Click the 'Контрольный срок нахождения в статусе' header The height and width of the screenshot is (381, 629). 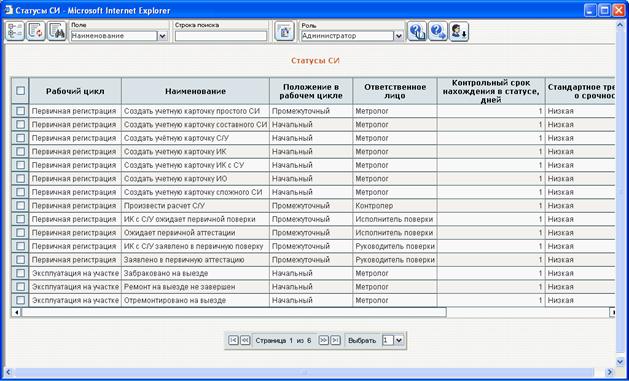pos(491,91)
